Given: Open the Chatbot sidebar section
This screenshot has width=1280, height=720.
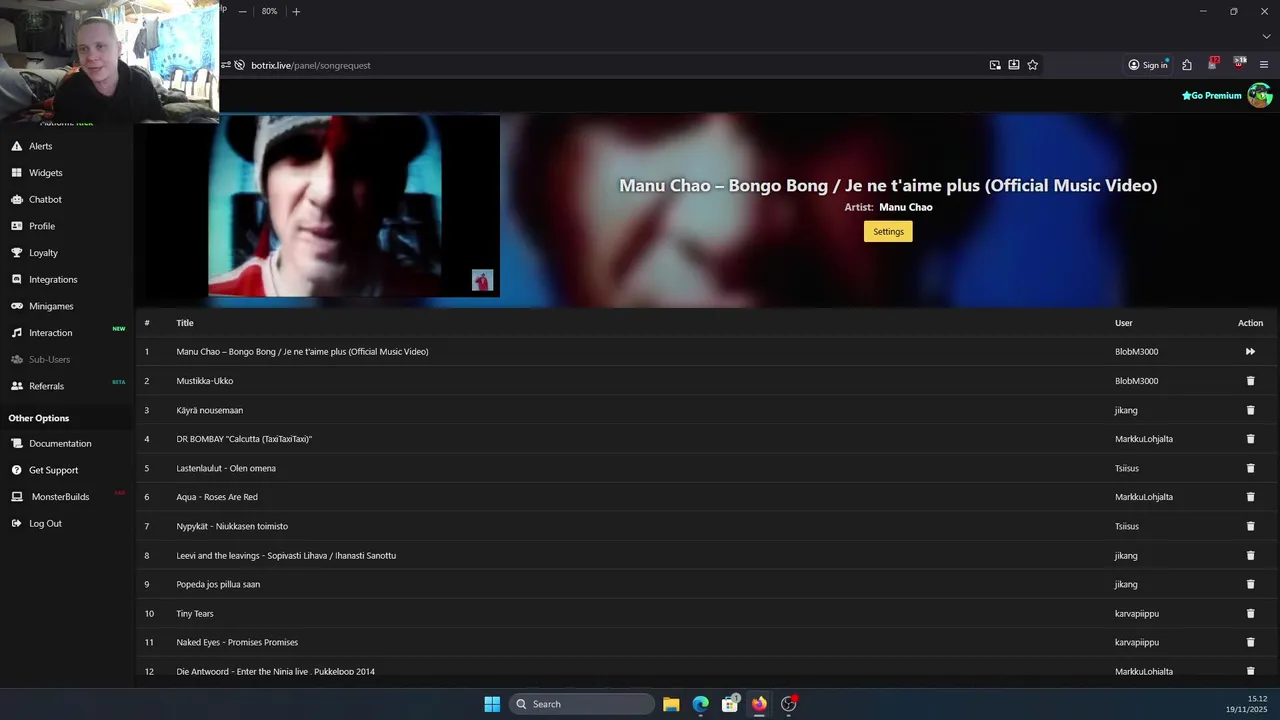Looking at the screenshot, I should [x=45, y=199].
